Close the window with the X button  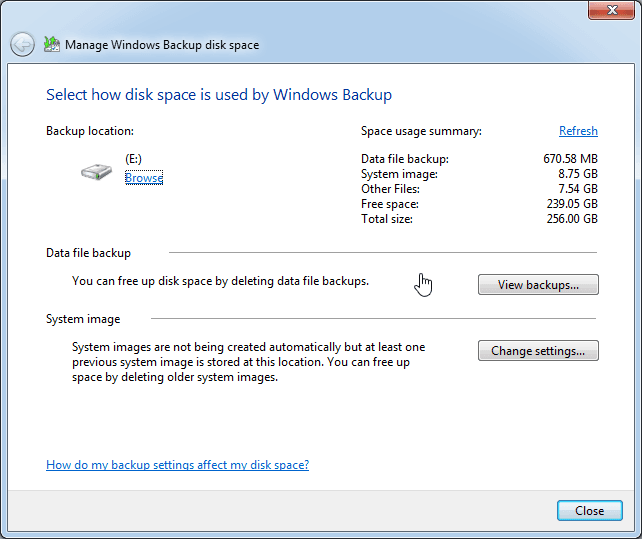tap(612, 10)
